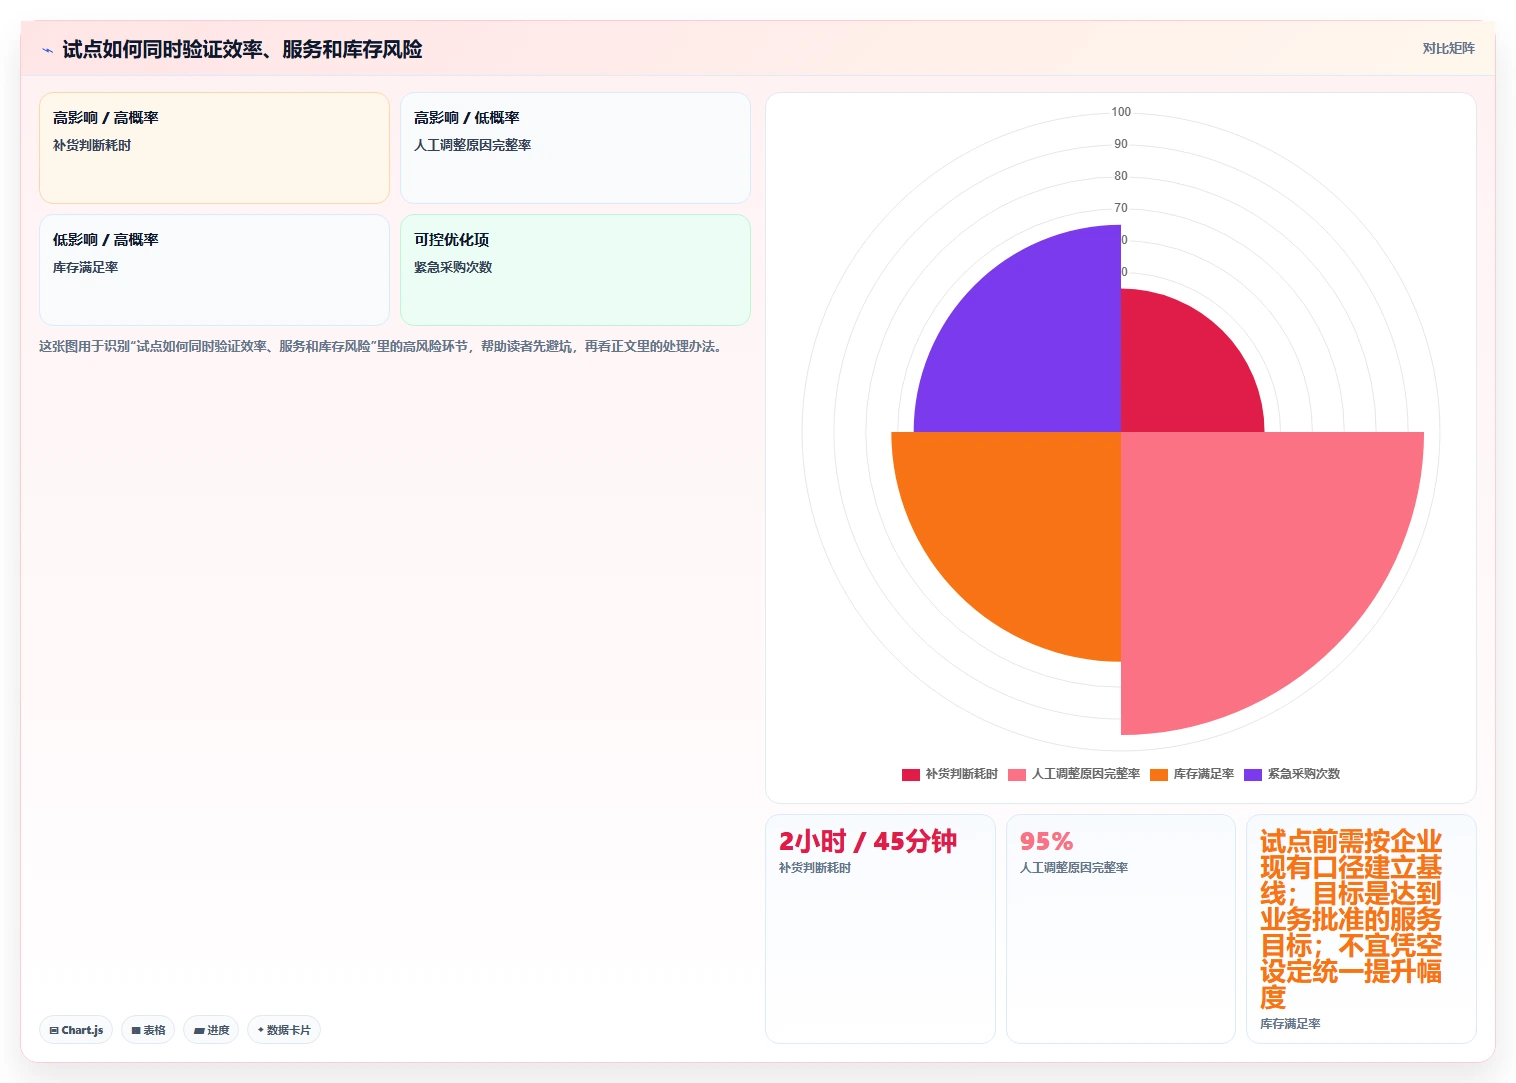
Task: Select the 低影响 / 高概率 card
Action: [x=214, y=270]
